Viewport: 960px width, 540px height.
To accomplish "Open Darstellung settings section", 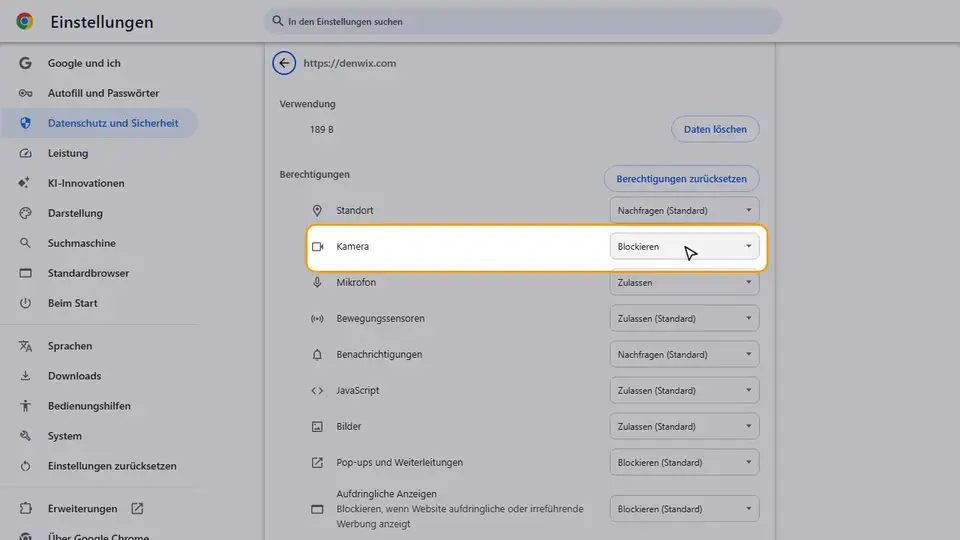I will pos(75,213).
